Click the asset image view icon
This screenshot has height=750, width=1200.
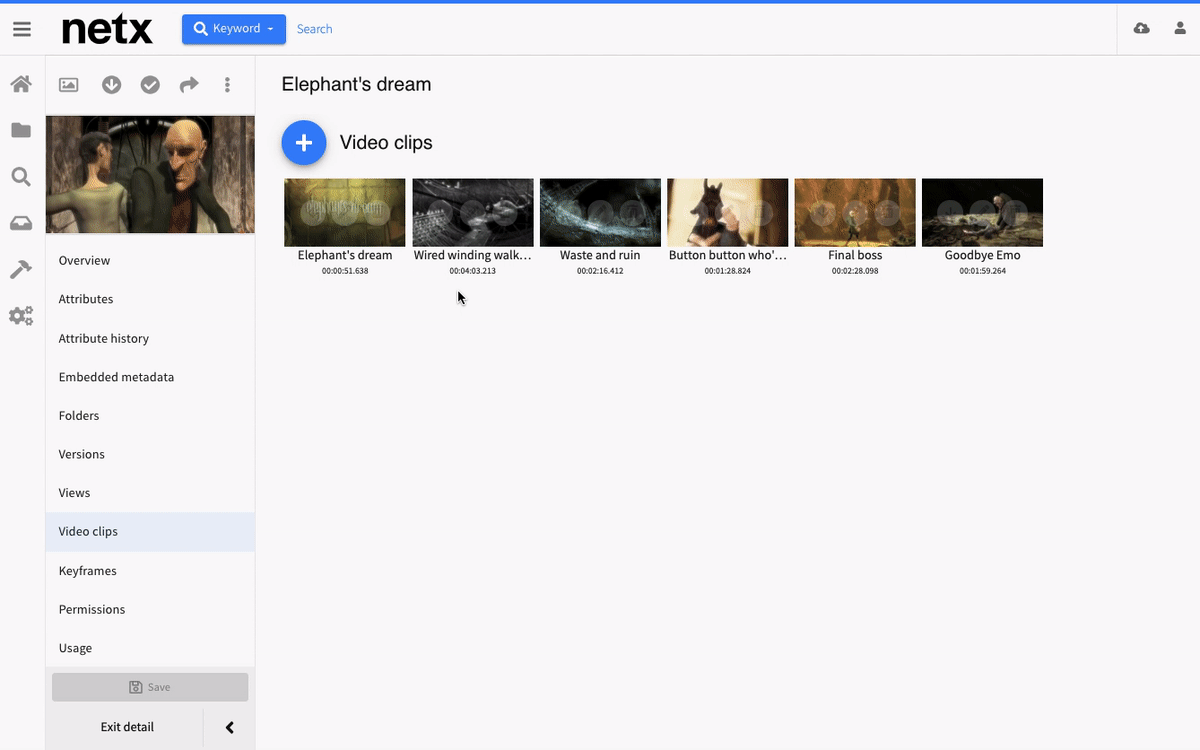(69, 85)
